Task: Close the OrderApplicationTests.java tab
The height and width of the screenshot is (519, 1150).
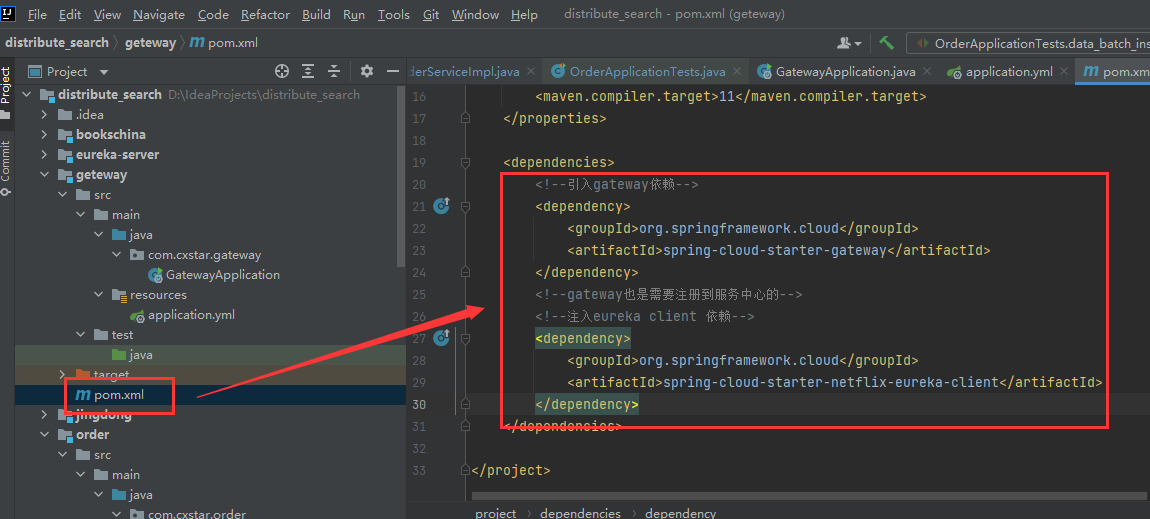Action: pyautogui.click(x=737, y=72)
